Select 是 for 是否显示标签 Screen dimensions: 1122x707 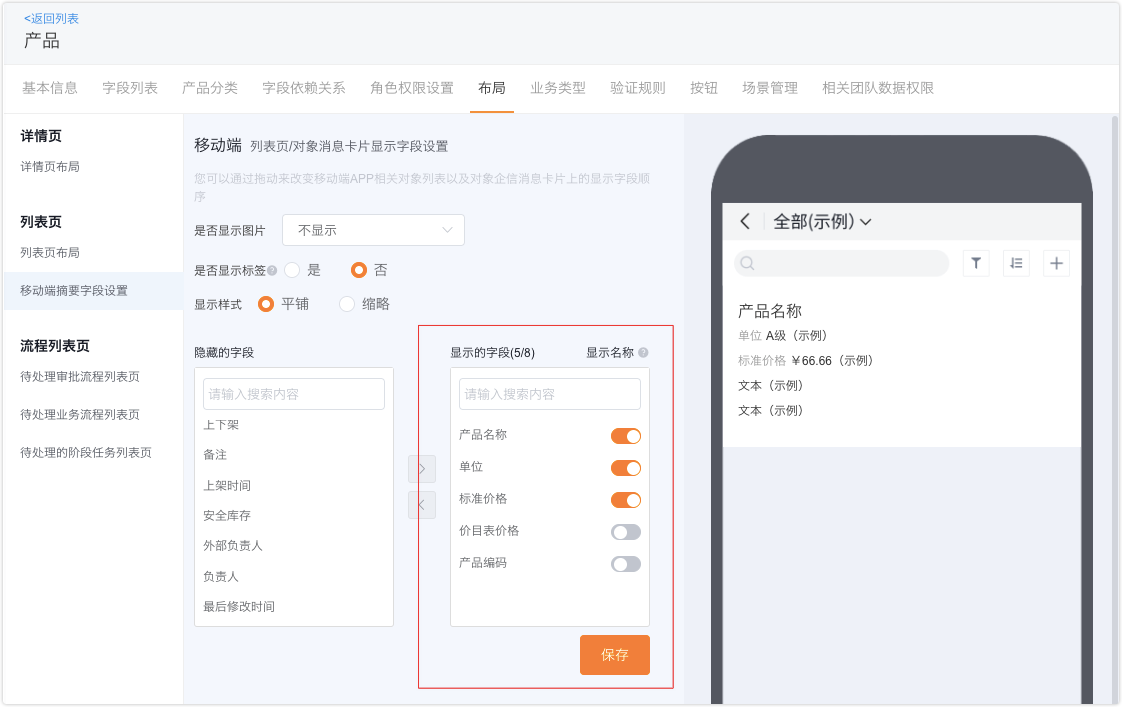point(292,270)
